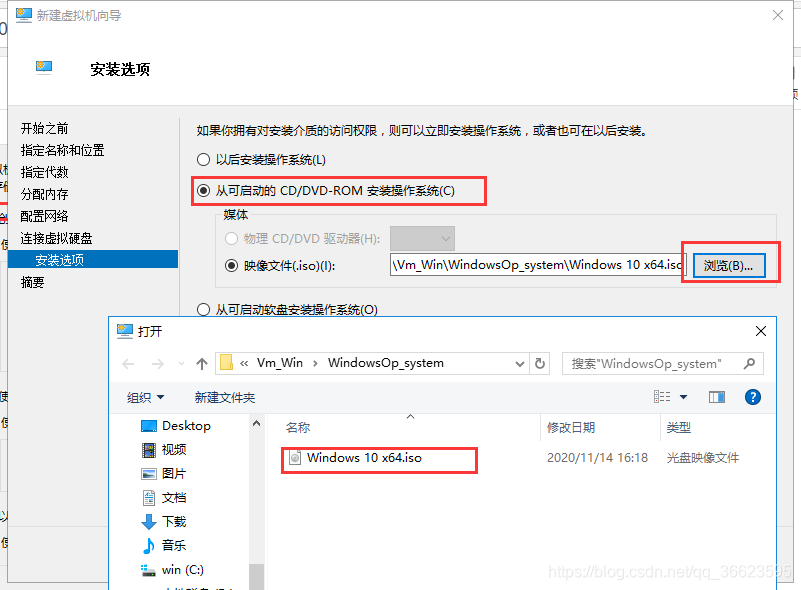Viewport: 801px width, 590px height.
Task: Click the refresh icon beside address bar
Action: pos(539,364)
